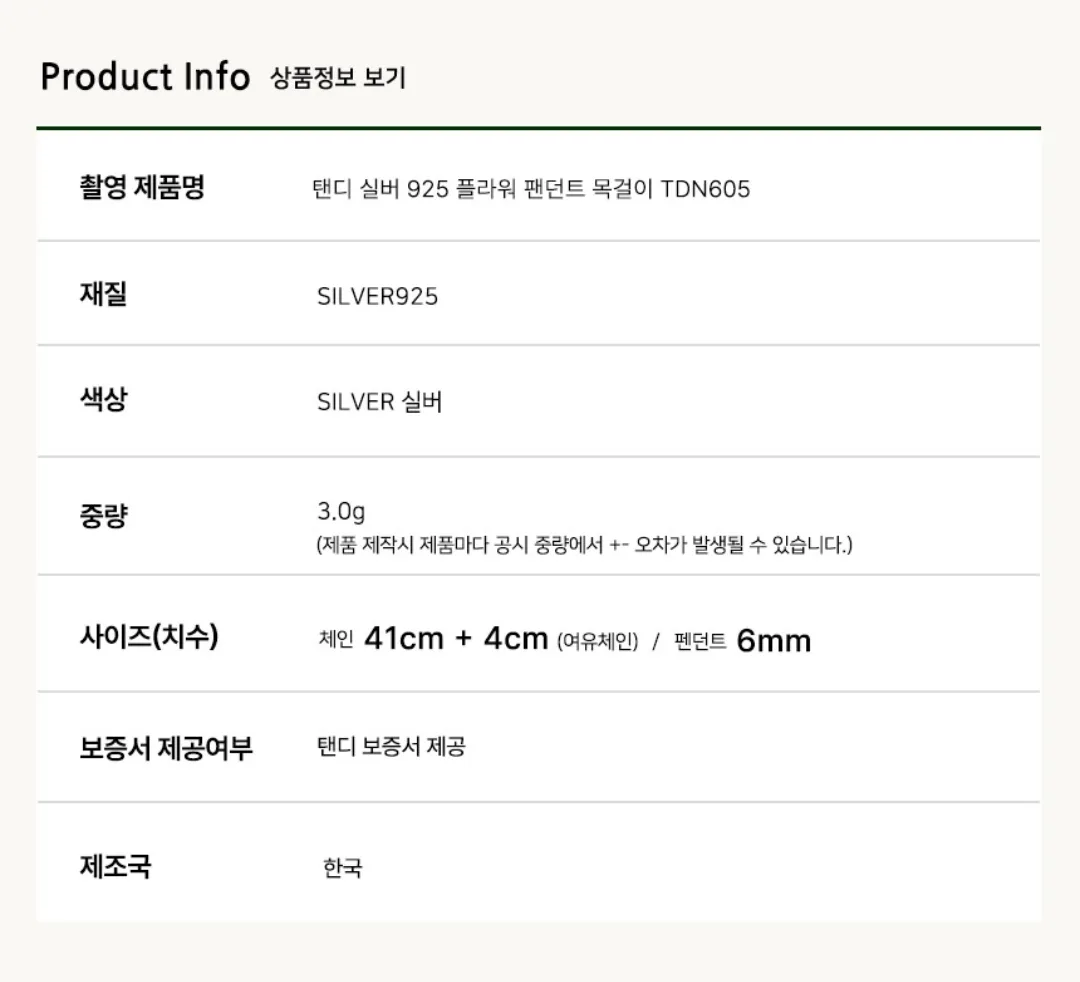This screenshot has height=982, width=1080.
Task: Select the 촬영 제품명 row label
Action: (142, 187)
